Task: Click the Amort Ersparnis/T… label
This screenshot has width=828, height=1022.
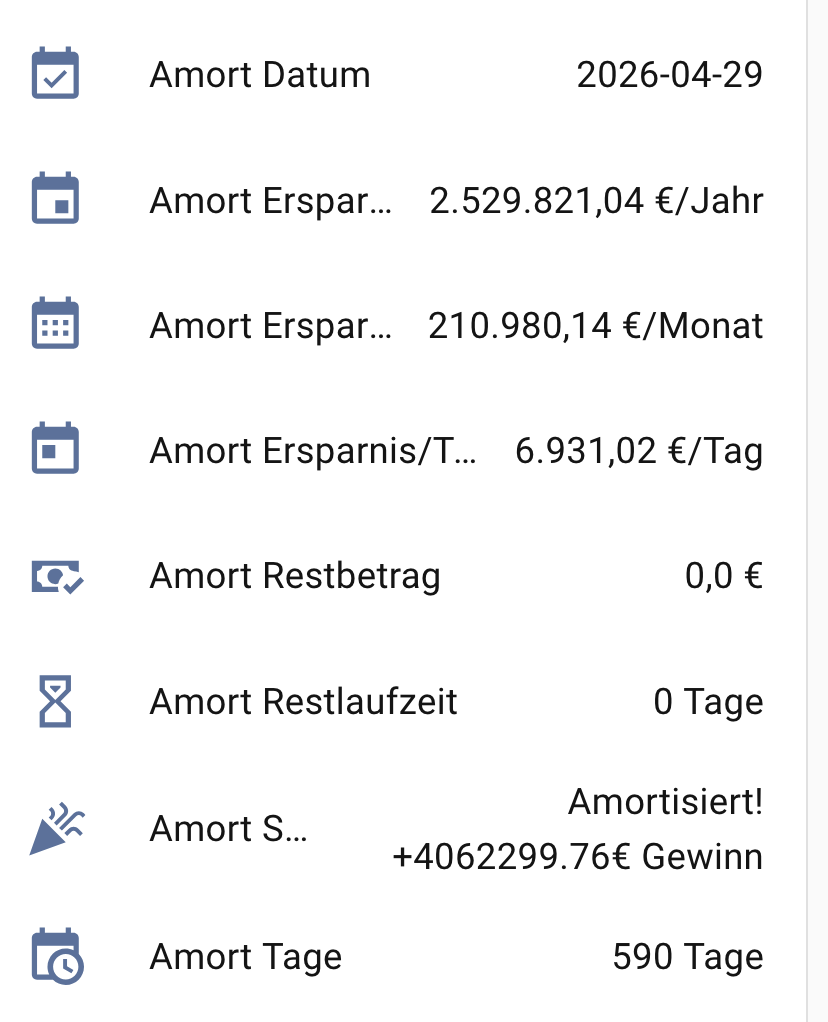Action: [x=313, y=451]
